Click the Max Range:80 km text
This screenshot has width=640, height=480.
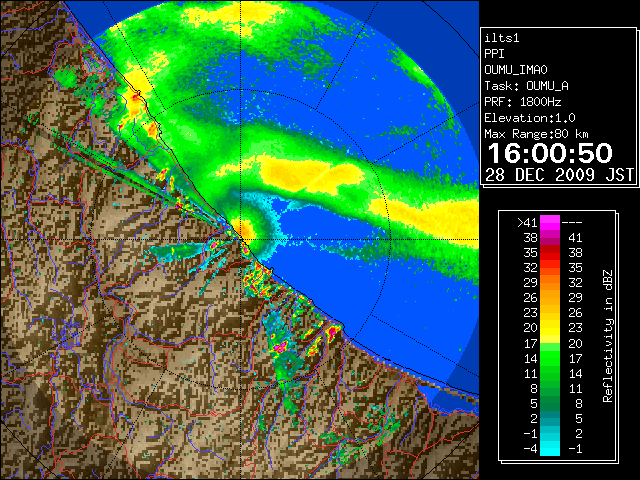click(x=536, y=134)
